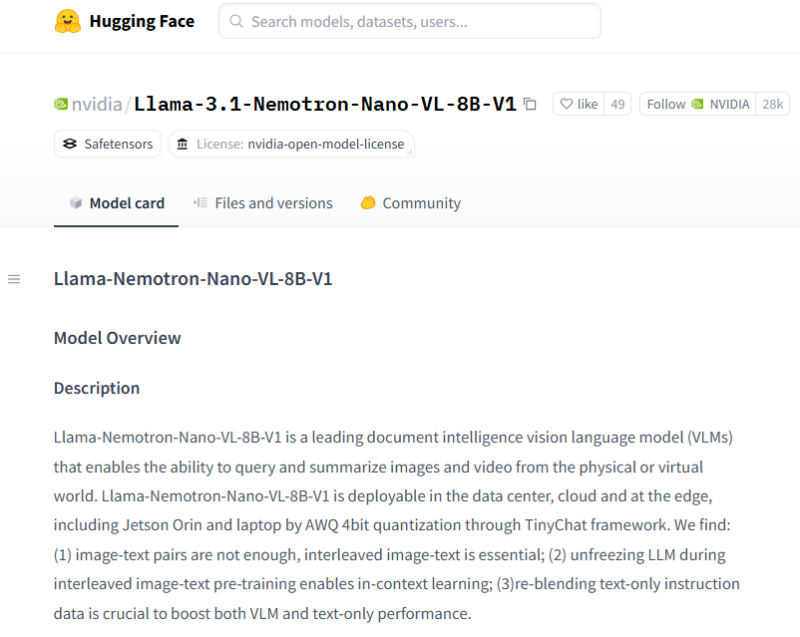Switch to the Model card tab
Image resolution: width=800 pixels, height=637 pixels.
pyautogui.click(x=116, y=203)
